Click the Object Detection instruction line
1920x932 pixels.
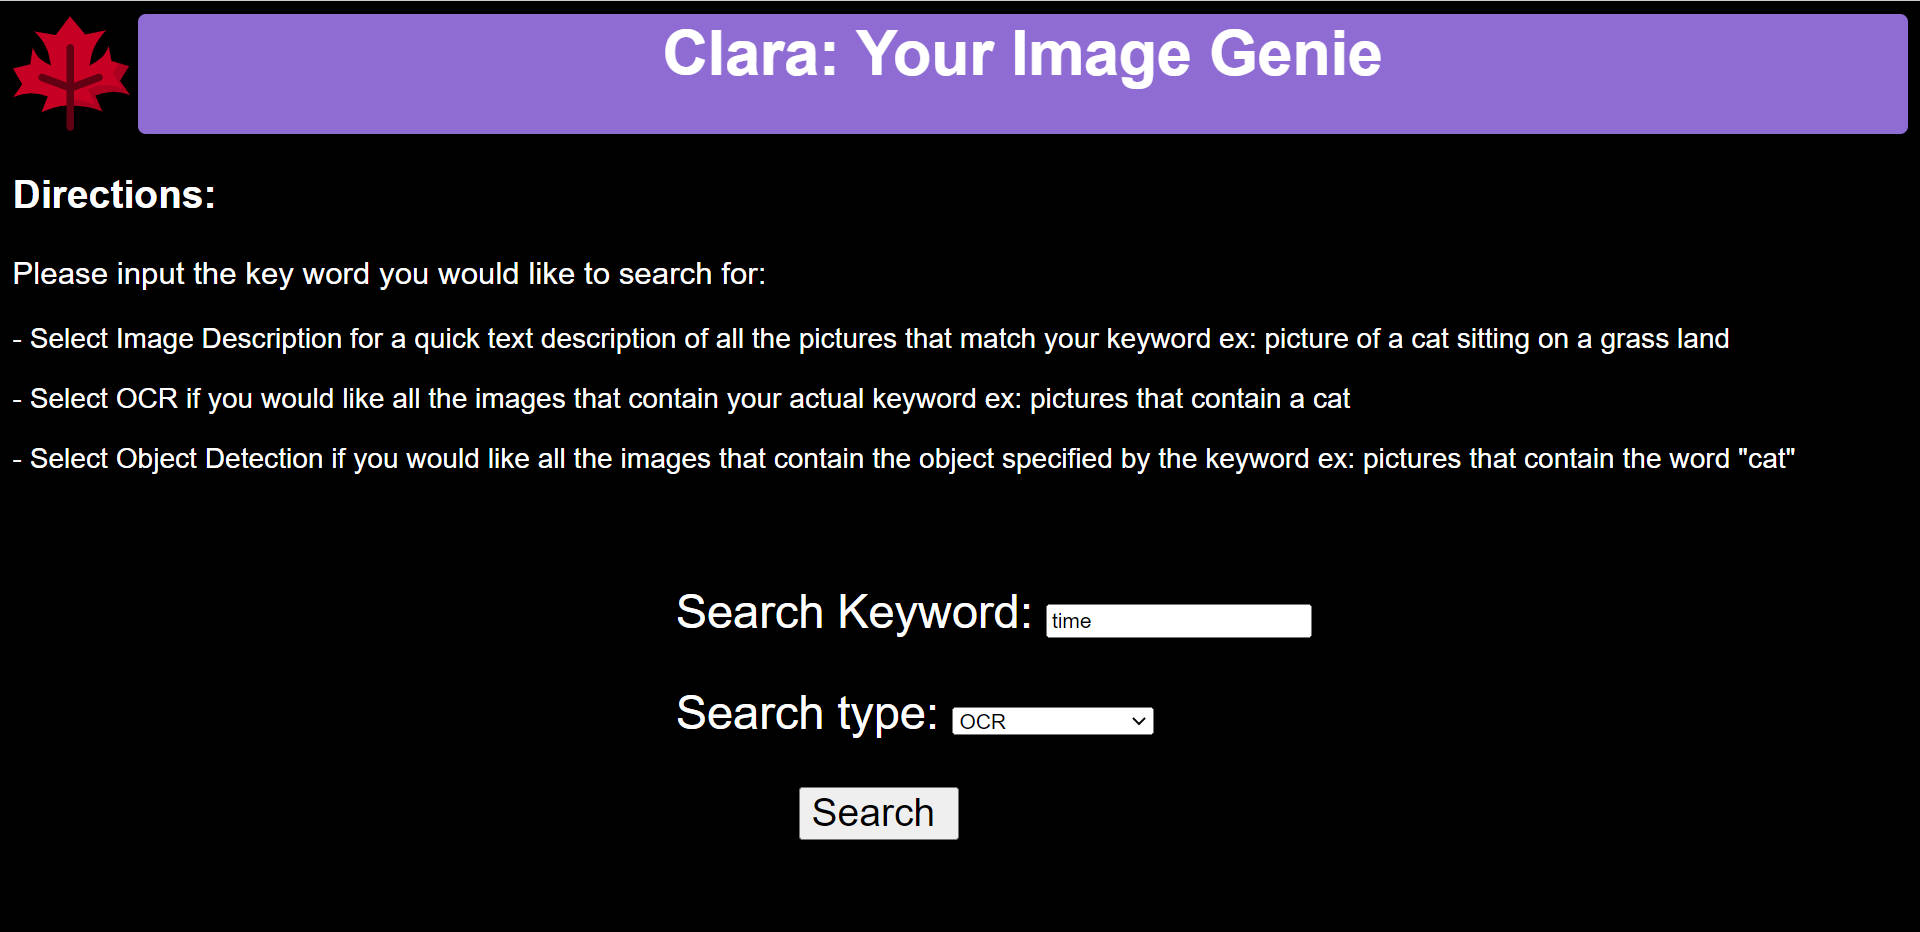click(904, 459)
